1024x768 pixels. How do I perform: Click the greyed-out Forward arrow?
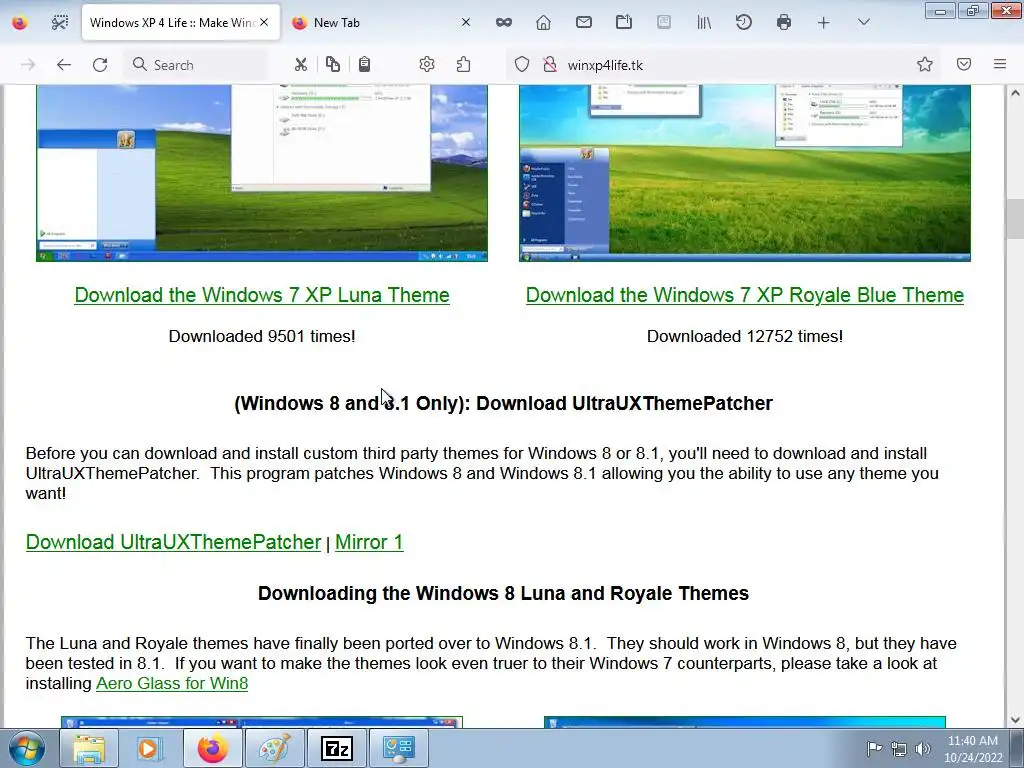tap(28, 65)
